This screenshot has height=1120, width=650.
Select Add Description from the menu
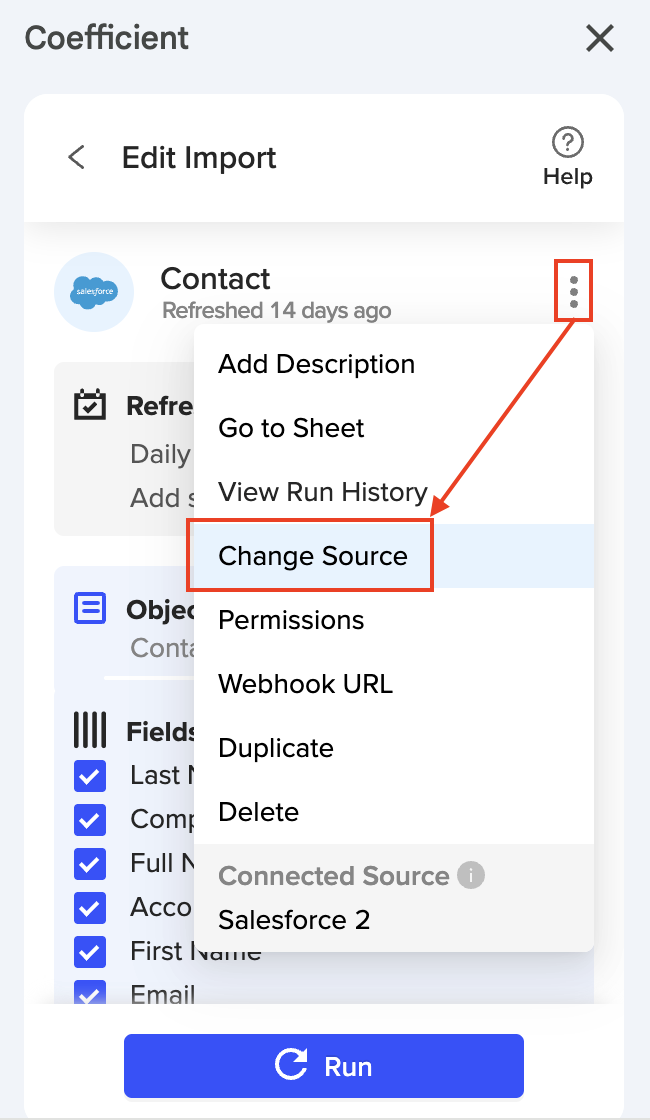pyautogui.click(x=316, y=364)
